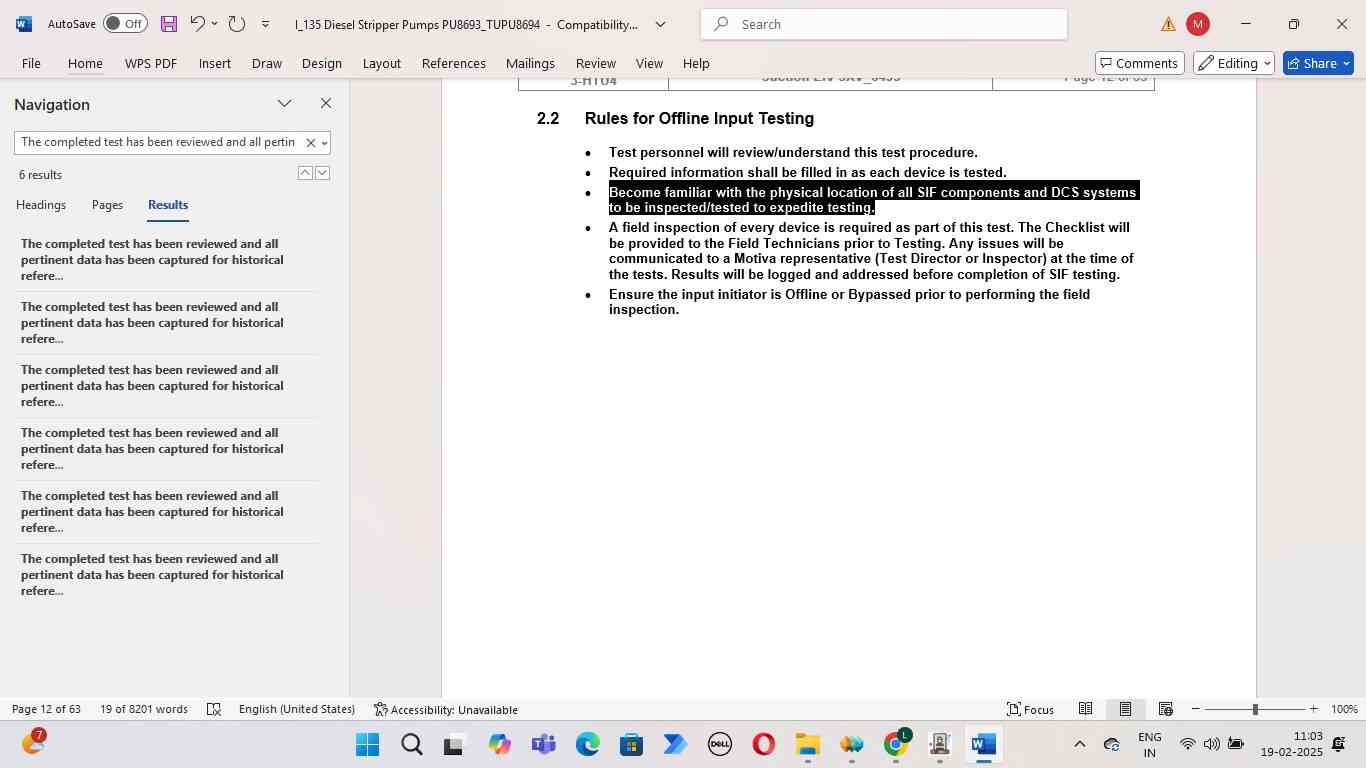Go to next search result arrow

click(x=322, y=173)
